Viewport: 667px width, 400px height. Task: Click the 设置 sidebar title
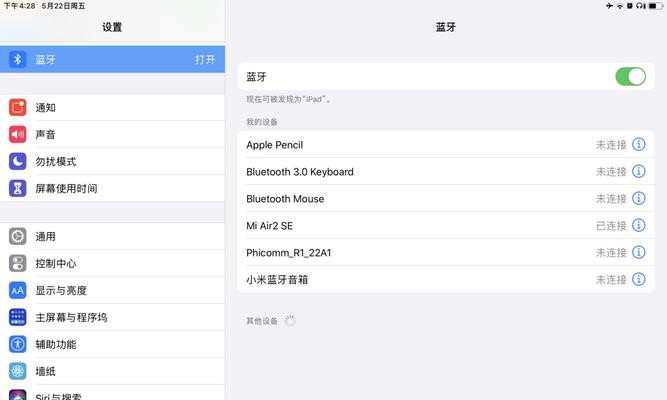(112, 27)
